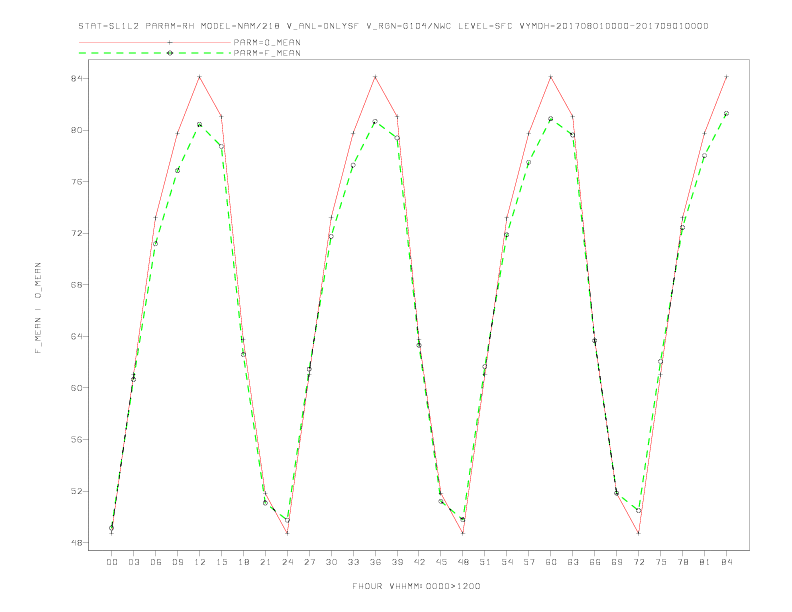792x612 pixels.
Task: Click the x-axis forecast hour label 42
Action: [419, 562]
